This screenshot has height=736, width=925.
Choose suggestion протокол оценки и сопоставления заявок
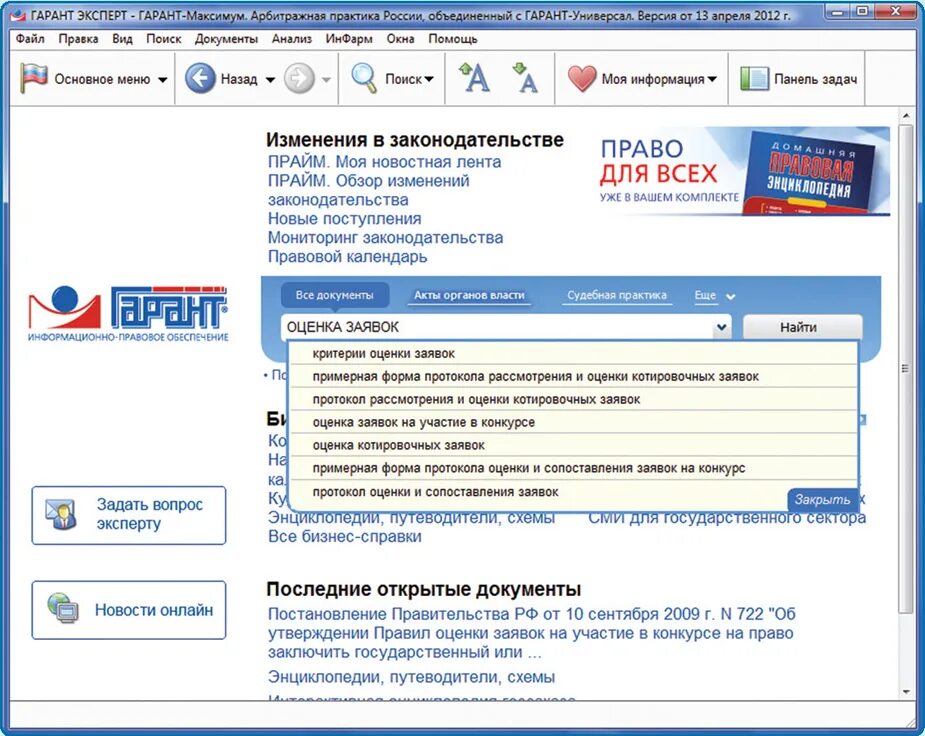coord(539,492)
